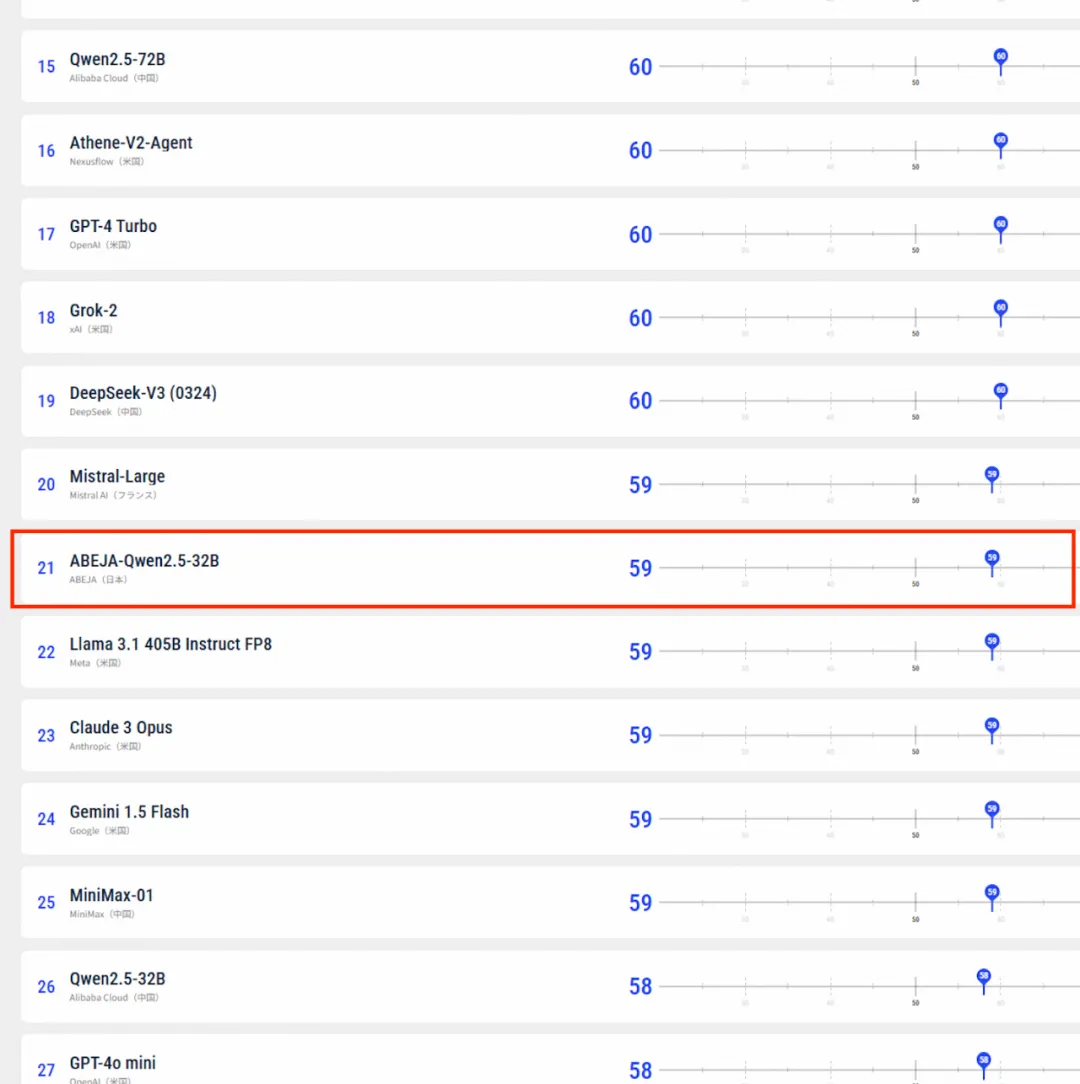Screen dimensions: 1080x1084
Task: Click rank number 25
Action: pyautogui.click(x=46, y=903)
